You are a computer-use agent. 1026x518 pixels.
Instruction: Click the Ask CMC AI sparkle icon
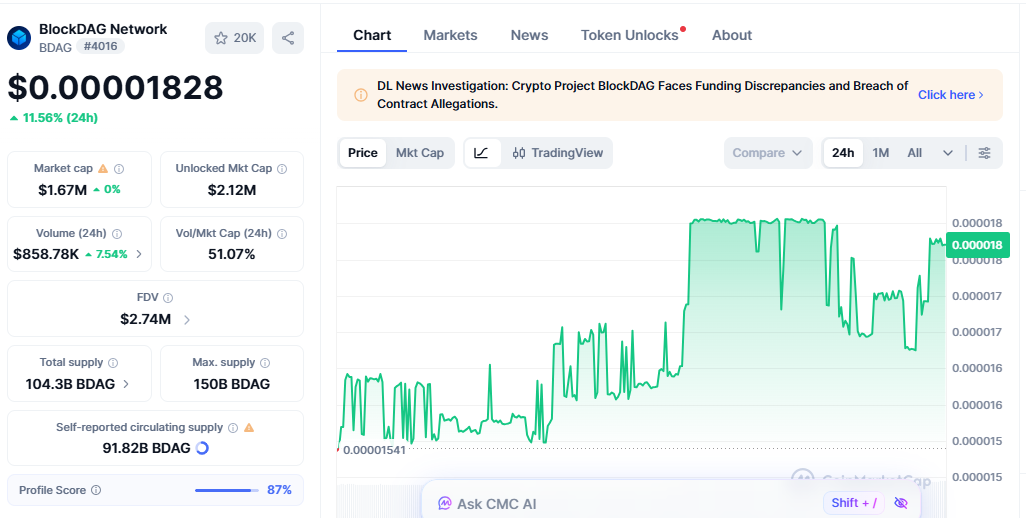(x=445, y=504)
